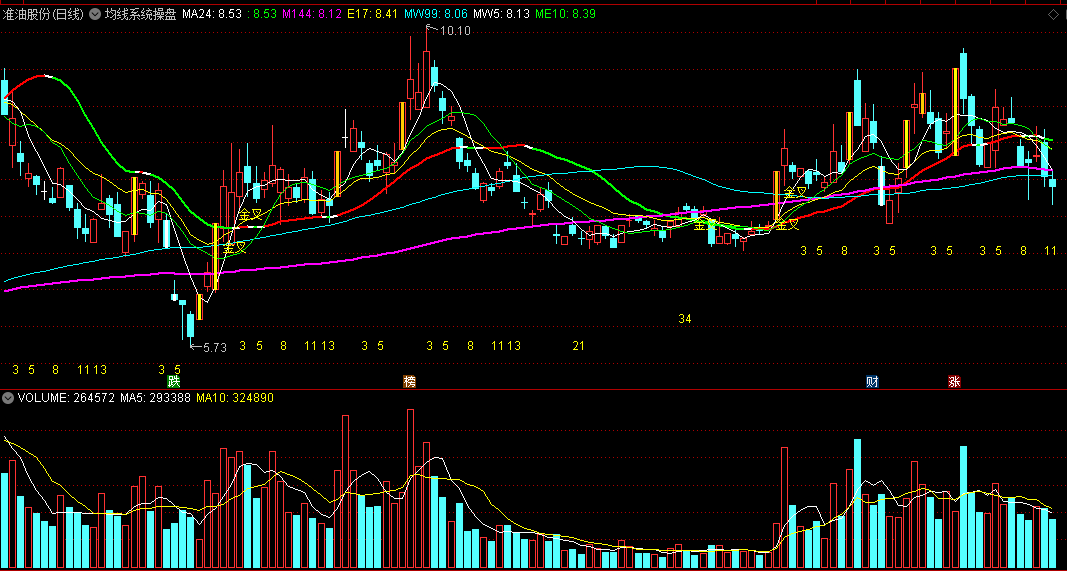Click the VOLUME: 264572 label
The height and width of the screenshot is (571, 1067).
[66, 397]
